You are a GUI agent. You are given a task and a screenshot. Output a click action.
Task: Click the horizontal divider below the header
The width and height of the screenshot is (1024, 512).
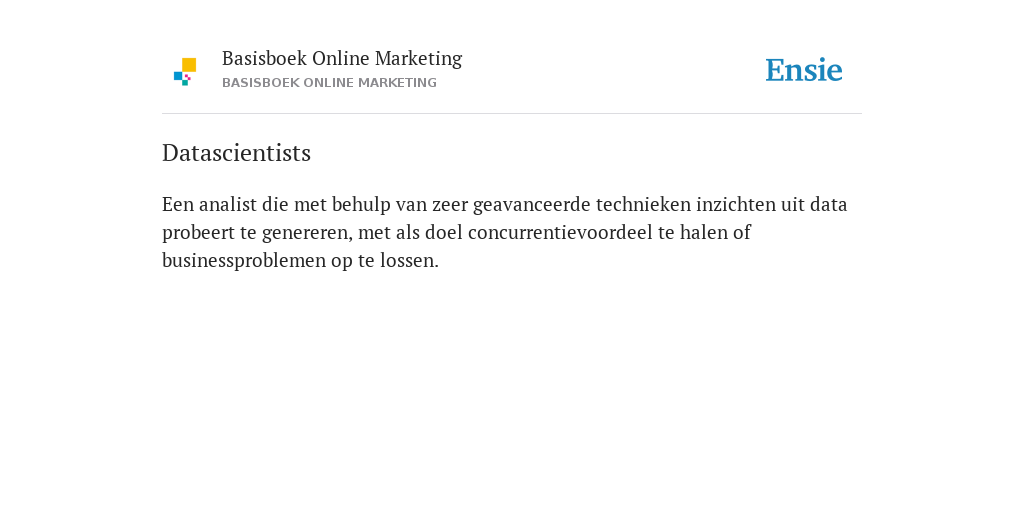click(x=512, y=114)
